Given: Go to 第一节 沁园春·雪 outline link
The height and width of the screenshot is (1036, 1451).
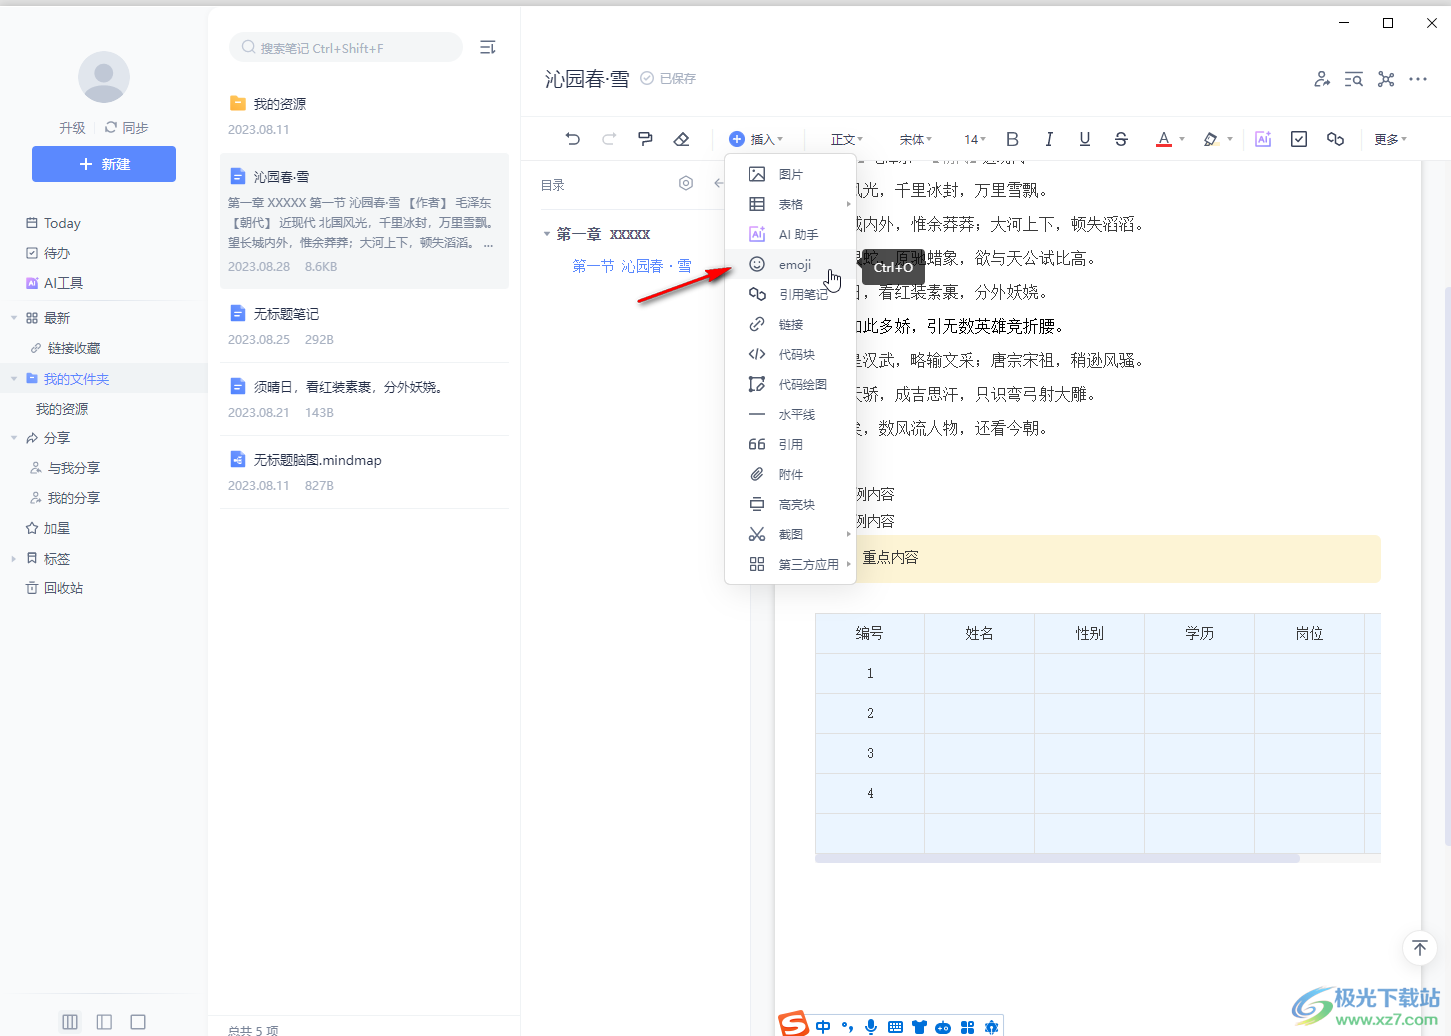Looking at the screenshot, I should 632,266.
